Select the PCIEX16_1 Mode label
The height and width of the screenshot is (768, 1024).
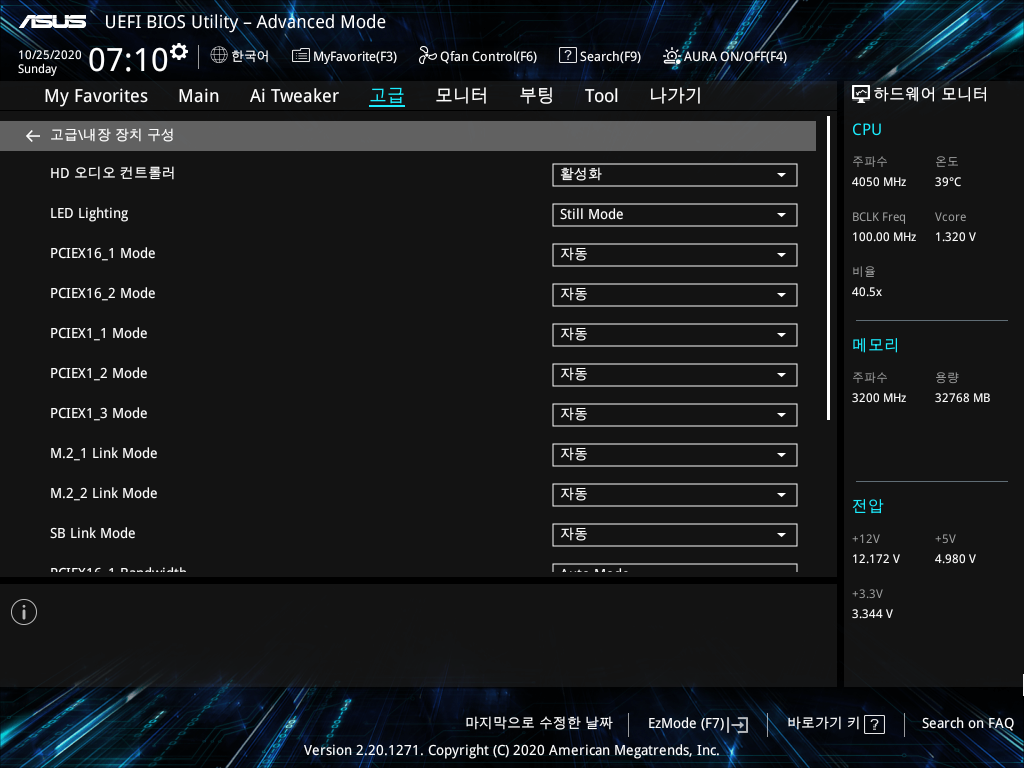(103, 253)
